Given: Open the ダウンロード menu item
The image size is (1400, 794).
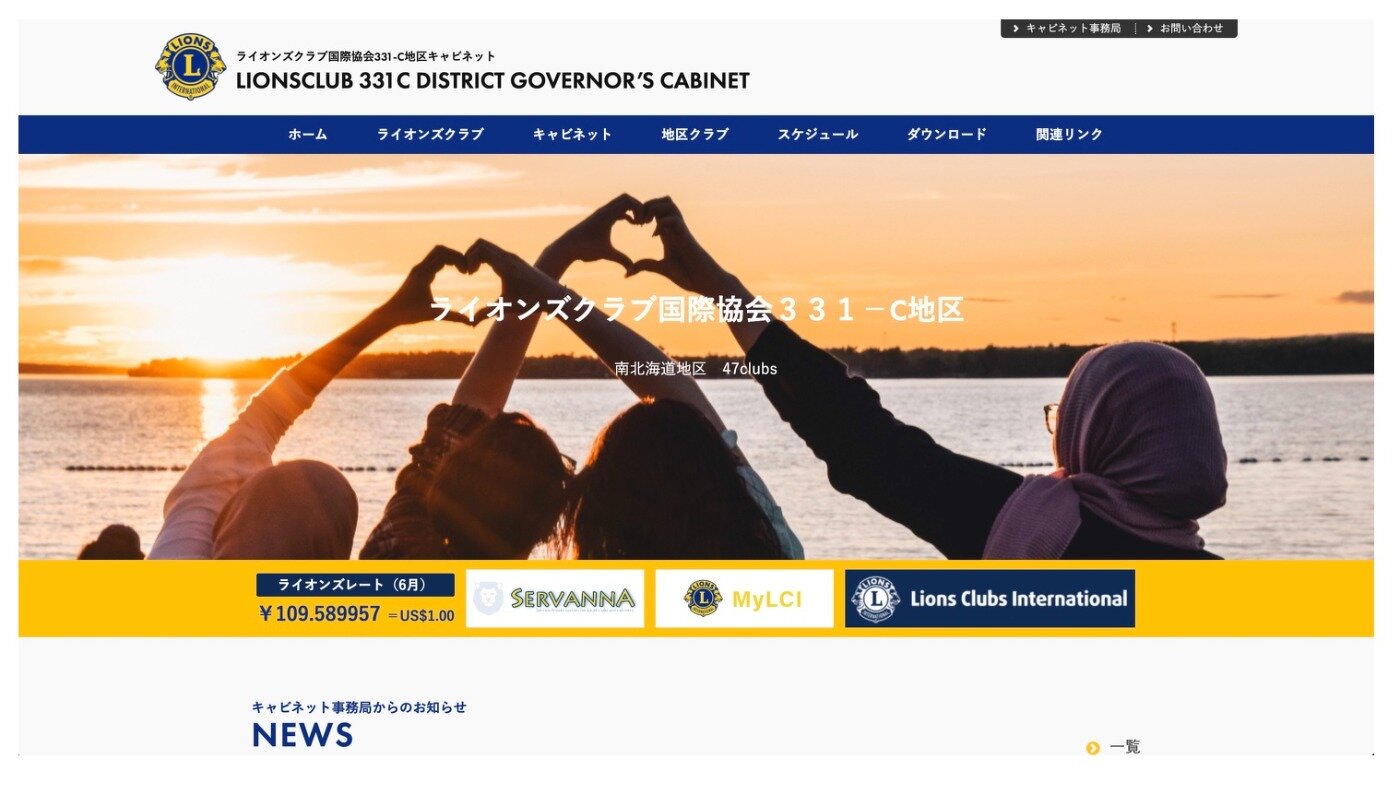Looking at the screenshot, I should click(947, 135).
